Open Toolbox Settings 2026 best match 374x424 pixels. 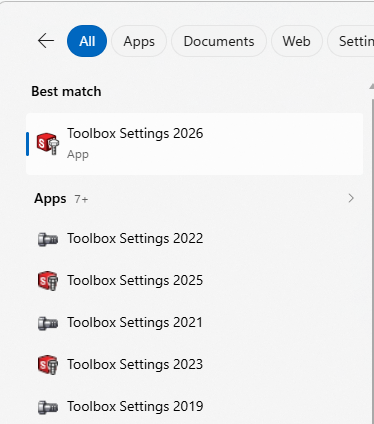pos(195,144)
